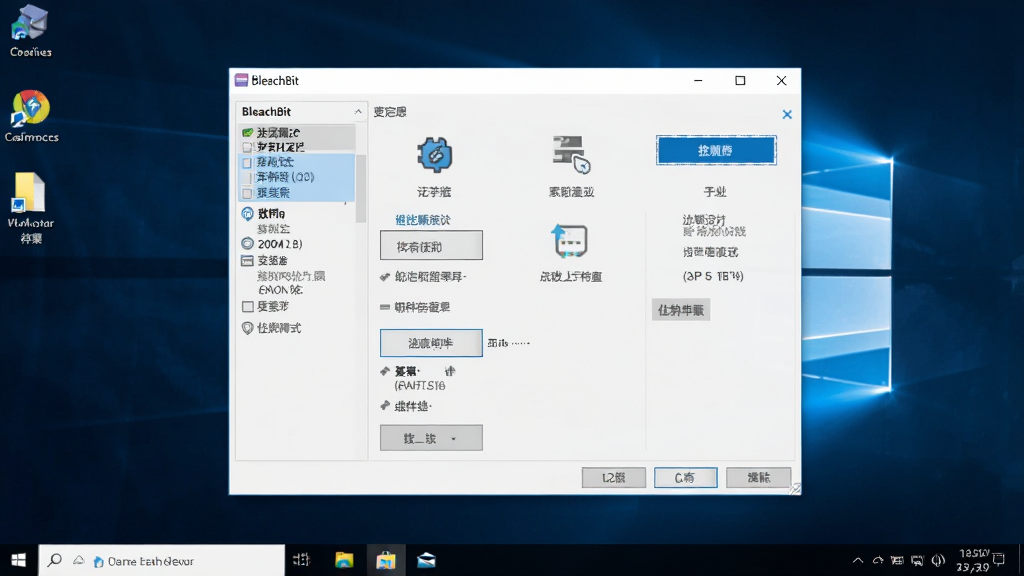Click checkmark icon above the dash row
The height and width of the screenshot is (576, 1024).
[385, 277]
